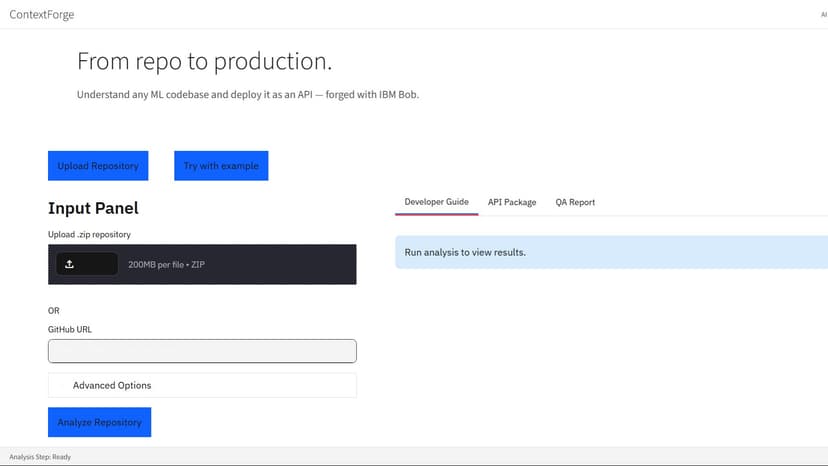The width and height of the screenshot is (828, 466).
Task: Click the Upload .zip repository label
Action: point(89,234)
